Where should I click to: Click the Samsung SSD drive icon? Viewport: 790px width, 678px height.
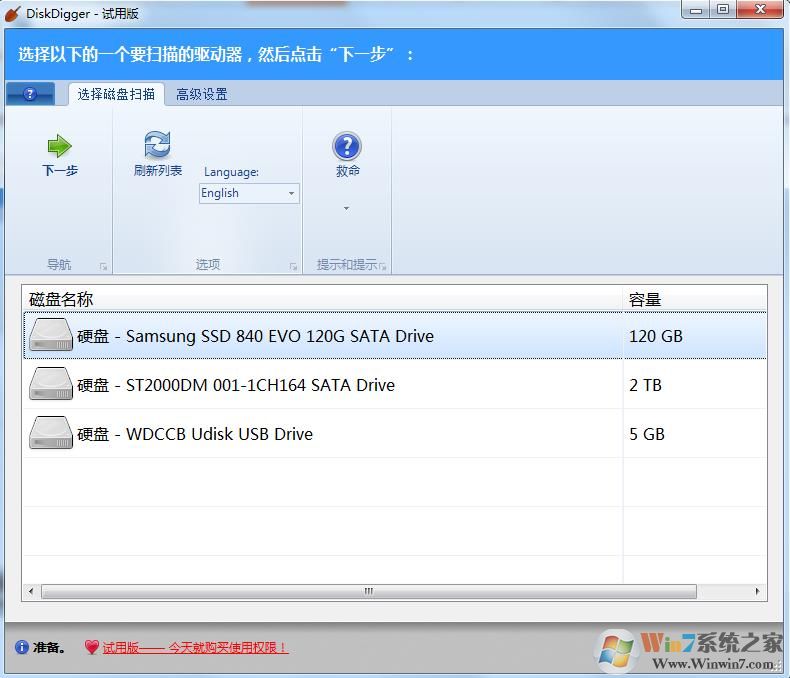pyautogui.click(x=51, y=335)
